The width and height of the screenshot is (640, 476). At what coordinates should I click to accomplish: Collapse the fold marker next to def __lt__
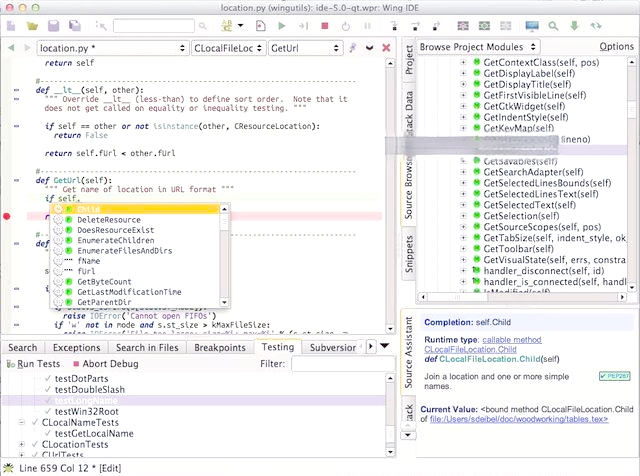(16, 90)
